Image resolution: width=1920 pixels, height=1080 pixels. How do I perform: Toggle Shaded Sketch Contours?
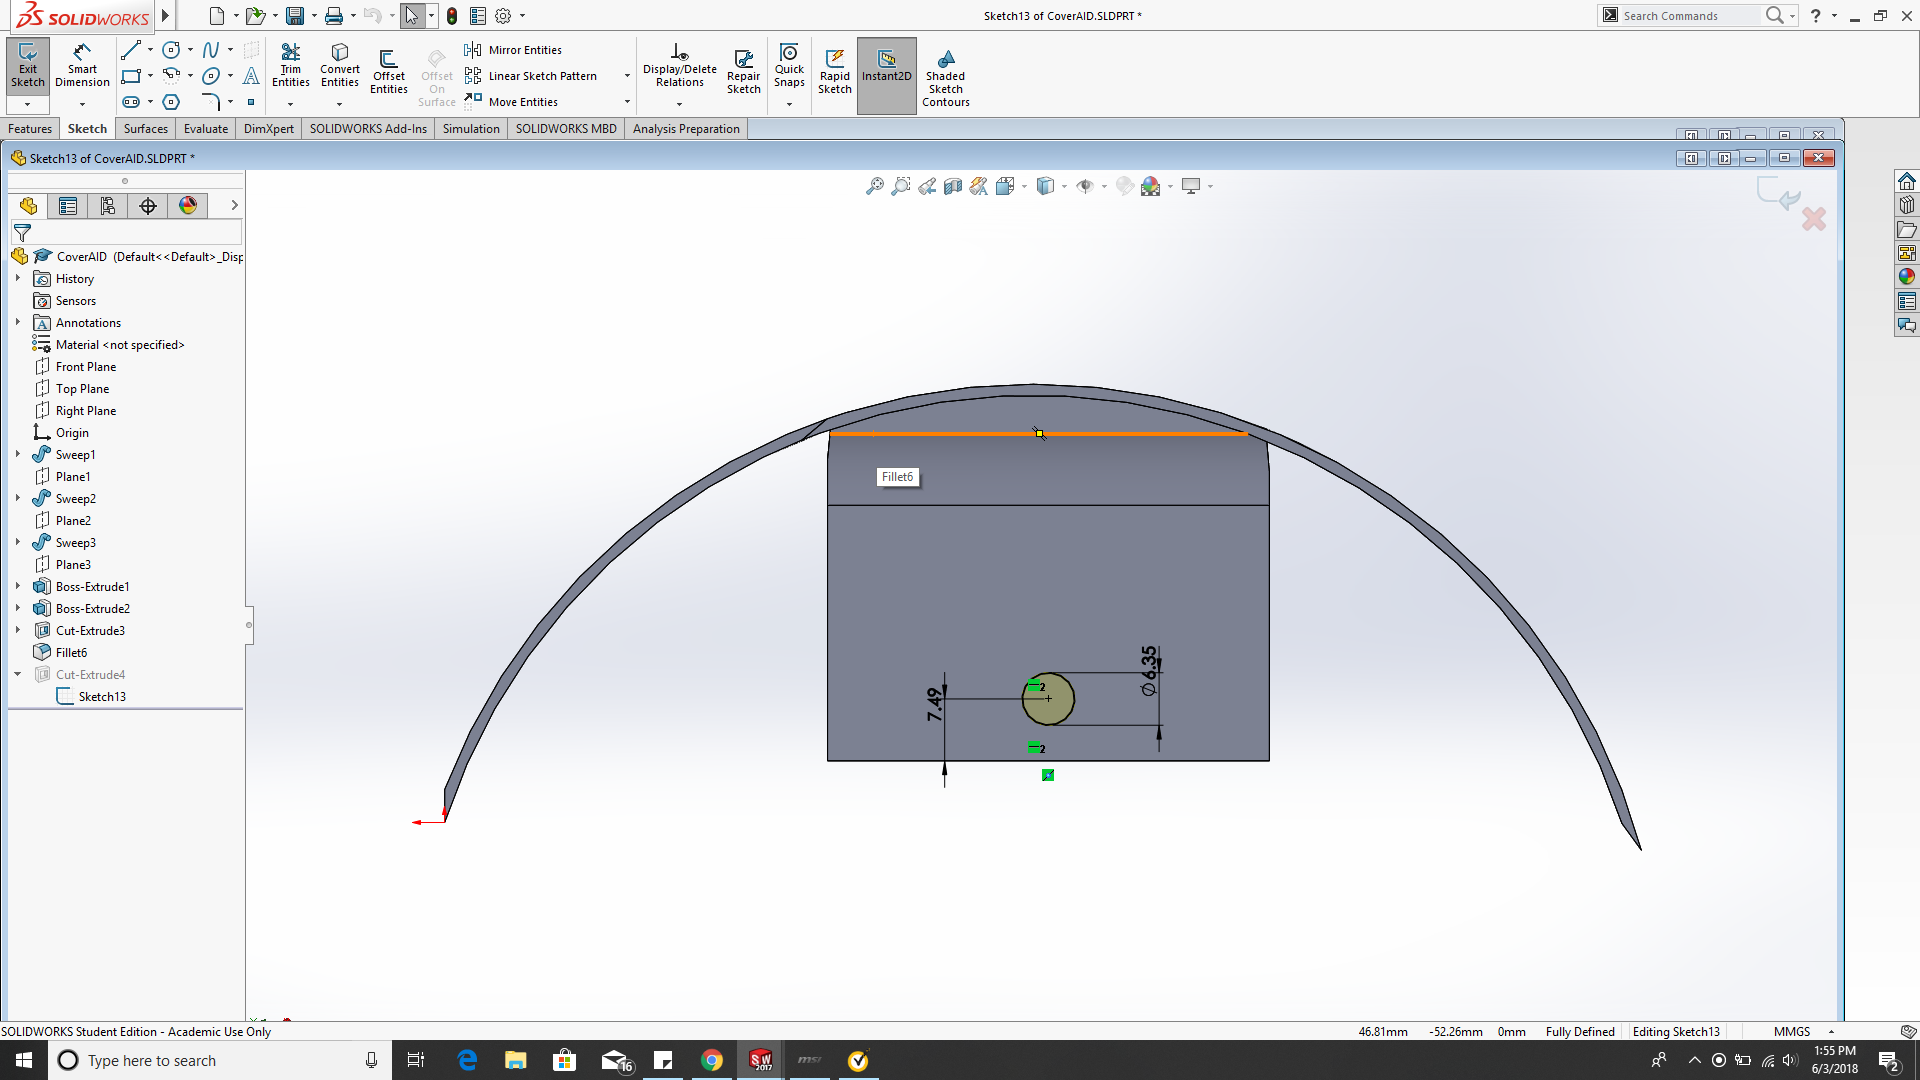tap(945, 78)
